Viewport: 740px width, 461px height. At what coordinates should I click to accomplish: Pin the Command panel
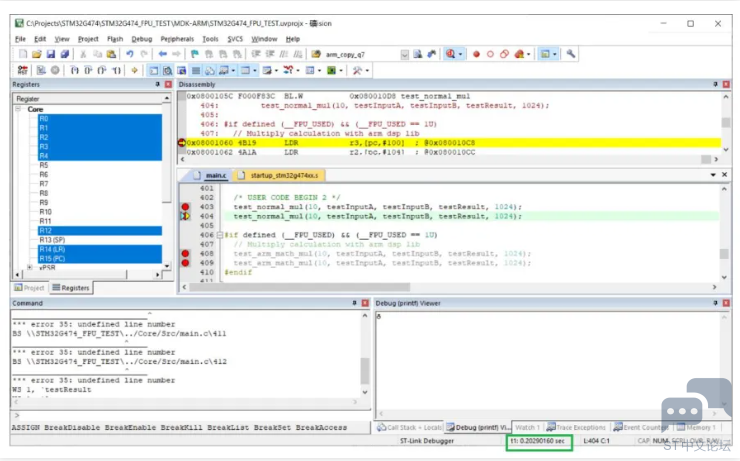354,303
